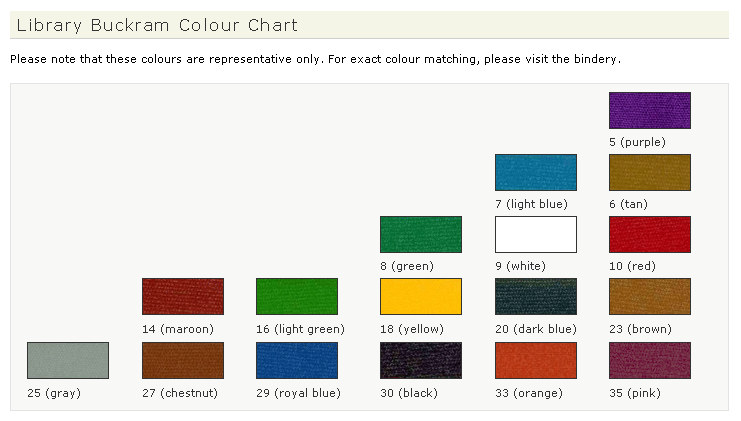
Task: Choose the tan buckram swatch
Action: point(649,173)
